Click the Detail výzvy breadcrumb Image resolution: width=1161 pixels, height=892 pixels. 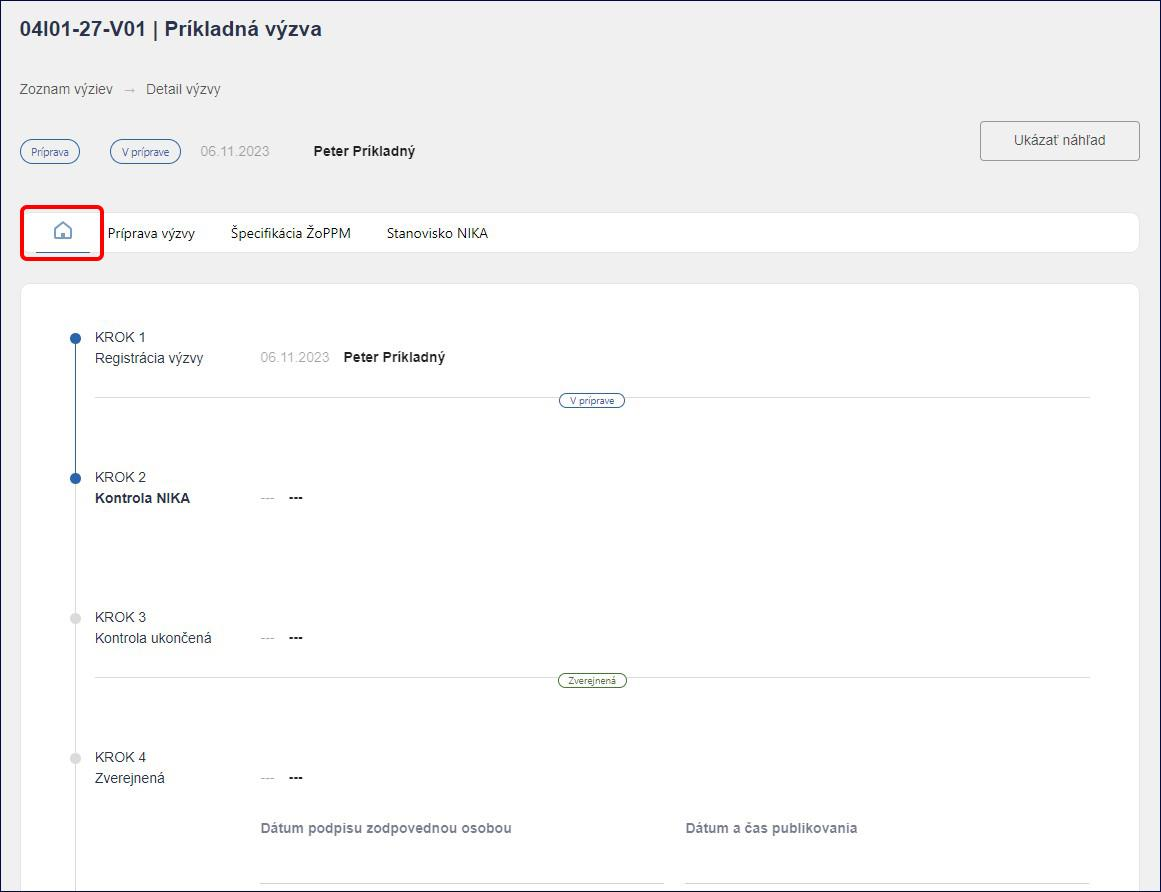183,90
